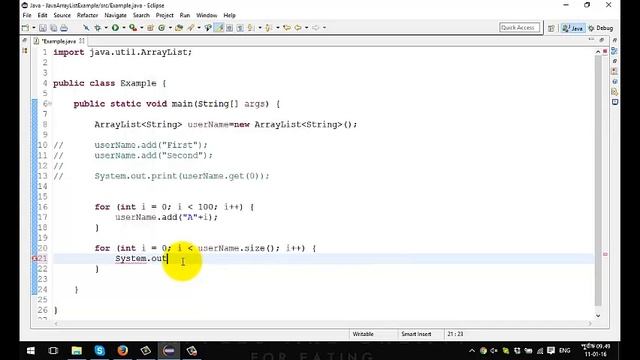Toggle Show Whitespace Characters icon
The image size is (640, 360).
coord(240,28)
